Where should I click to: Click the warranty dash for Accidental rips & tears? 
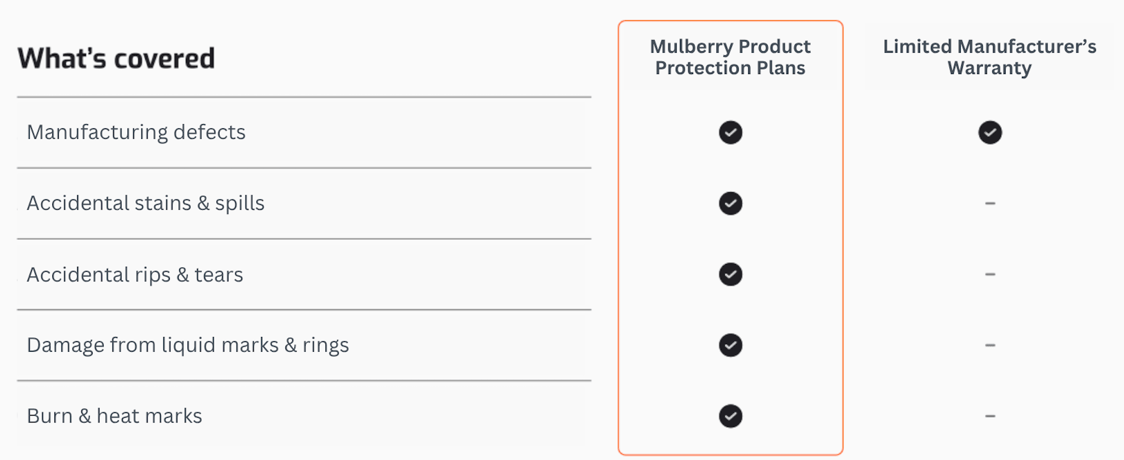pos(990,274)
